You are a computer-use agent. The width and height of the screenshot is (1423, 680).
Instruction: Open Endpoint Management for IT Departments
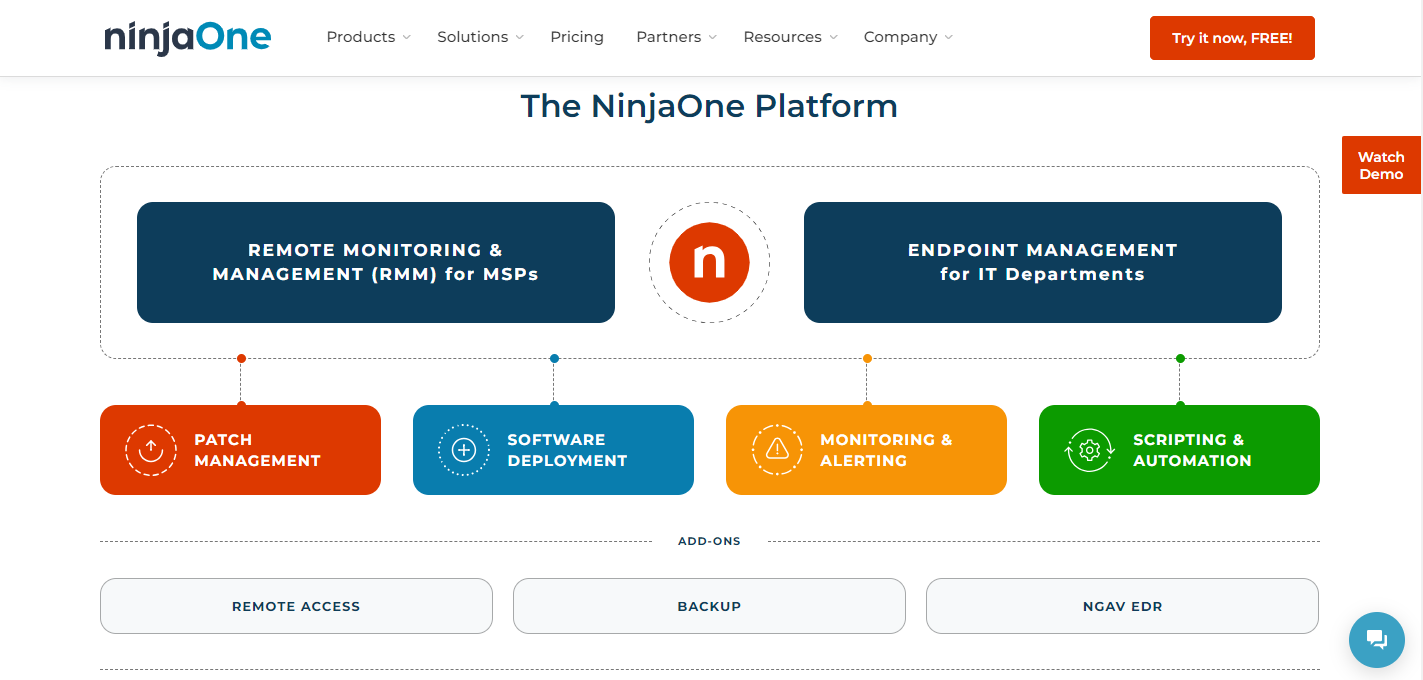[1043, 262]
